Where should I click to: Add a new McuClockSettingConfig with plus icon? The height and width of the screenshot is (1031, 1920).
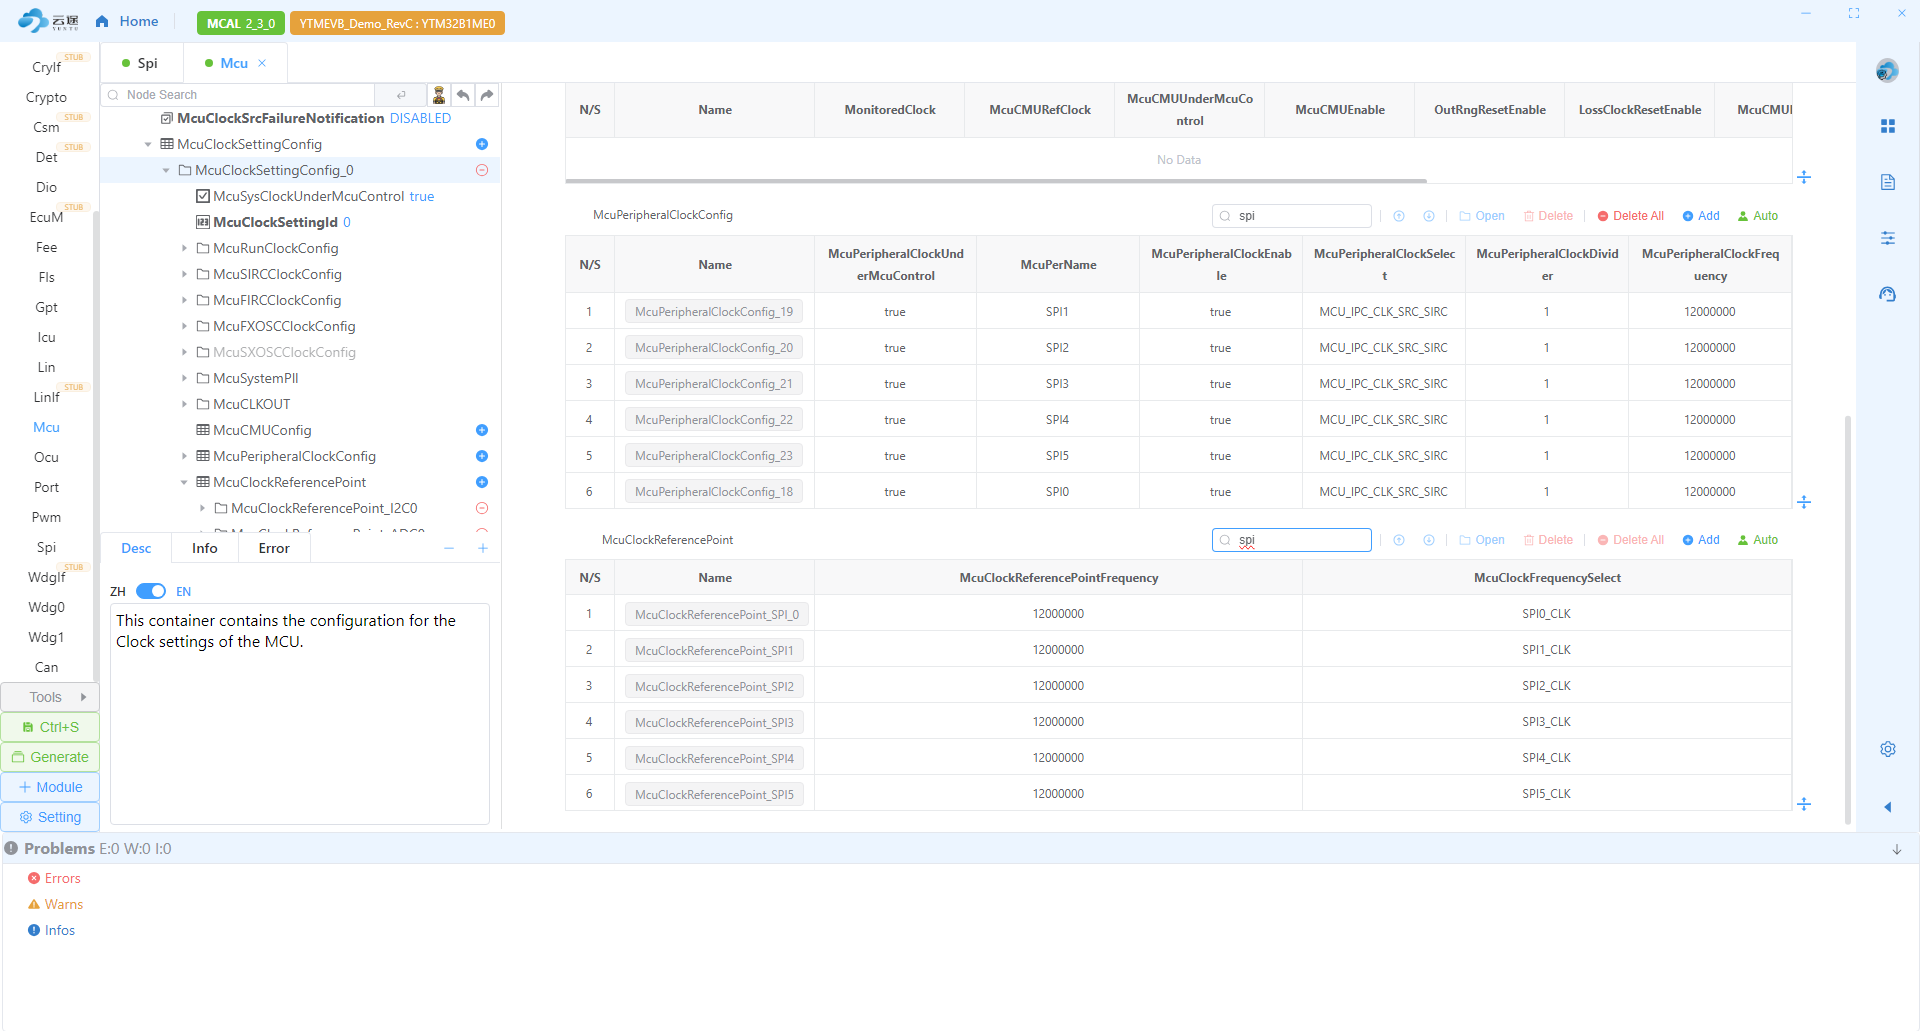482,144
